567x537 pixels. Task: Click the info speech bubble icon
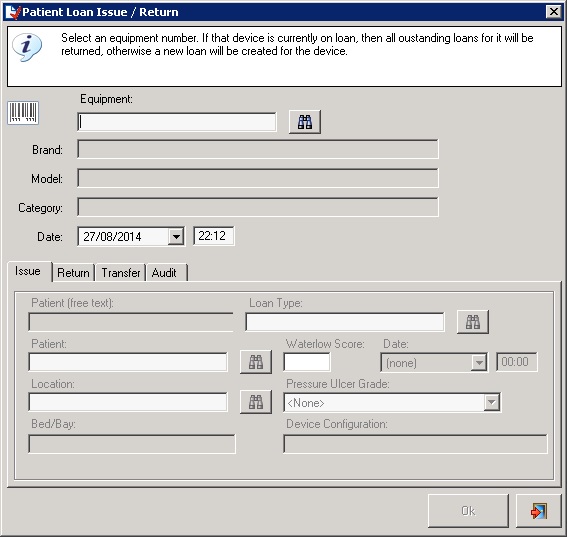(27, 47)
